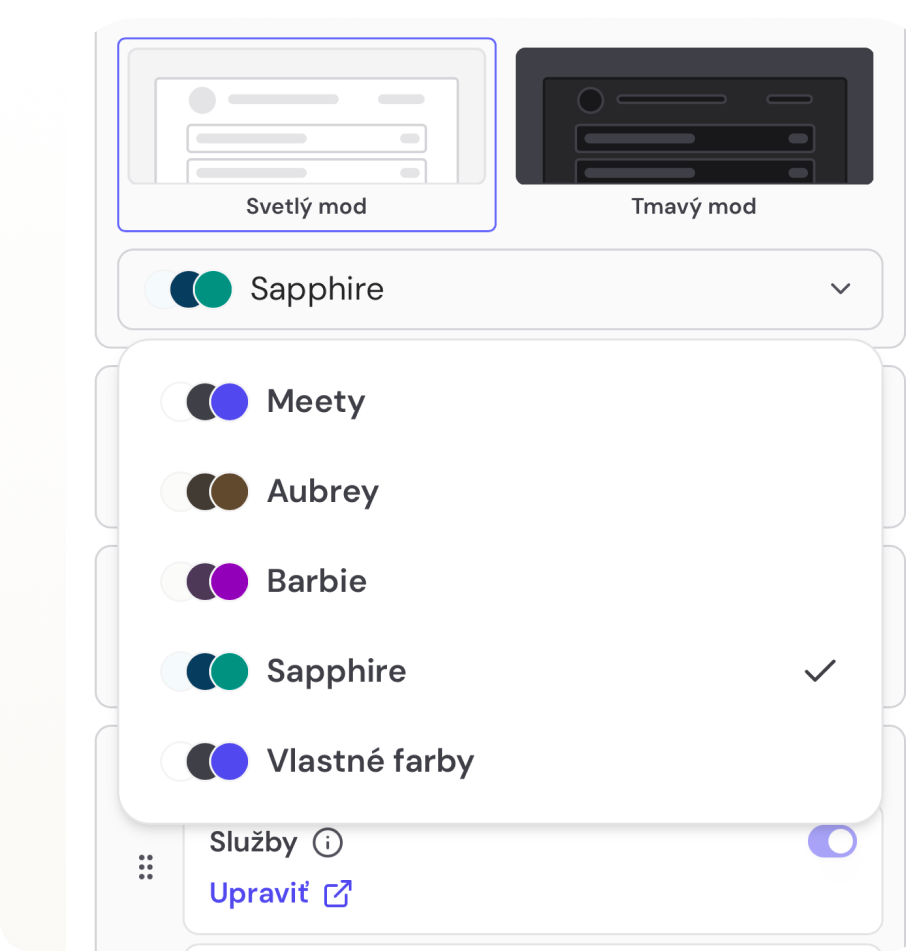Open the theme dropdown chevron
Viewport: 920px width, 951px height.
point(840,289)
